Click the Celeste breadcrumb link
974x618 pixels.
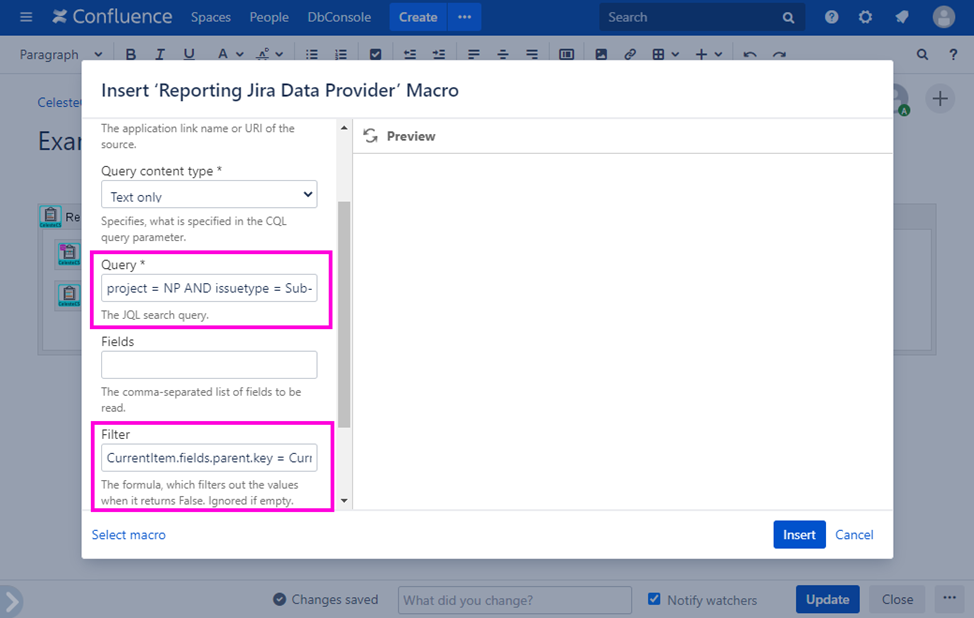pos(60,102)
